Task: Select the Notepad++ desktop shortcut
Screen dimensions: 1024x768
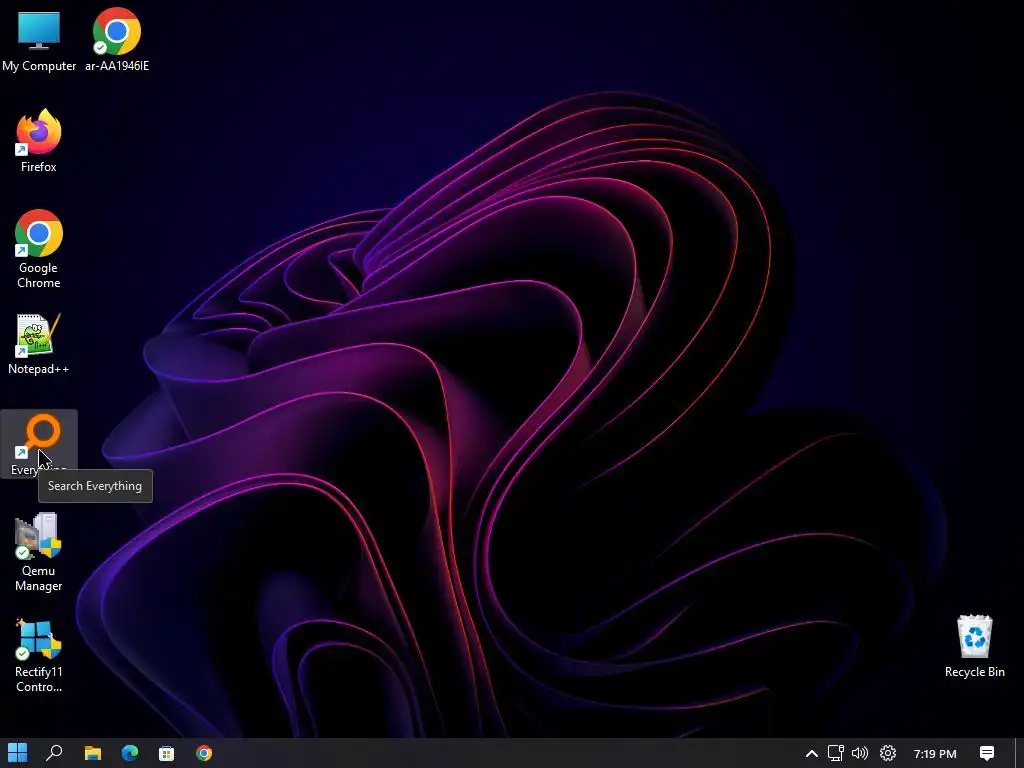Action: (x=39, y=344)
